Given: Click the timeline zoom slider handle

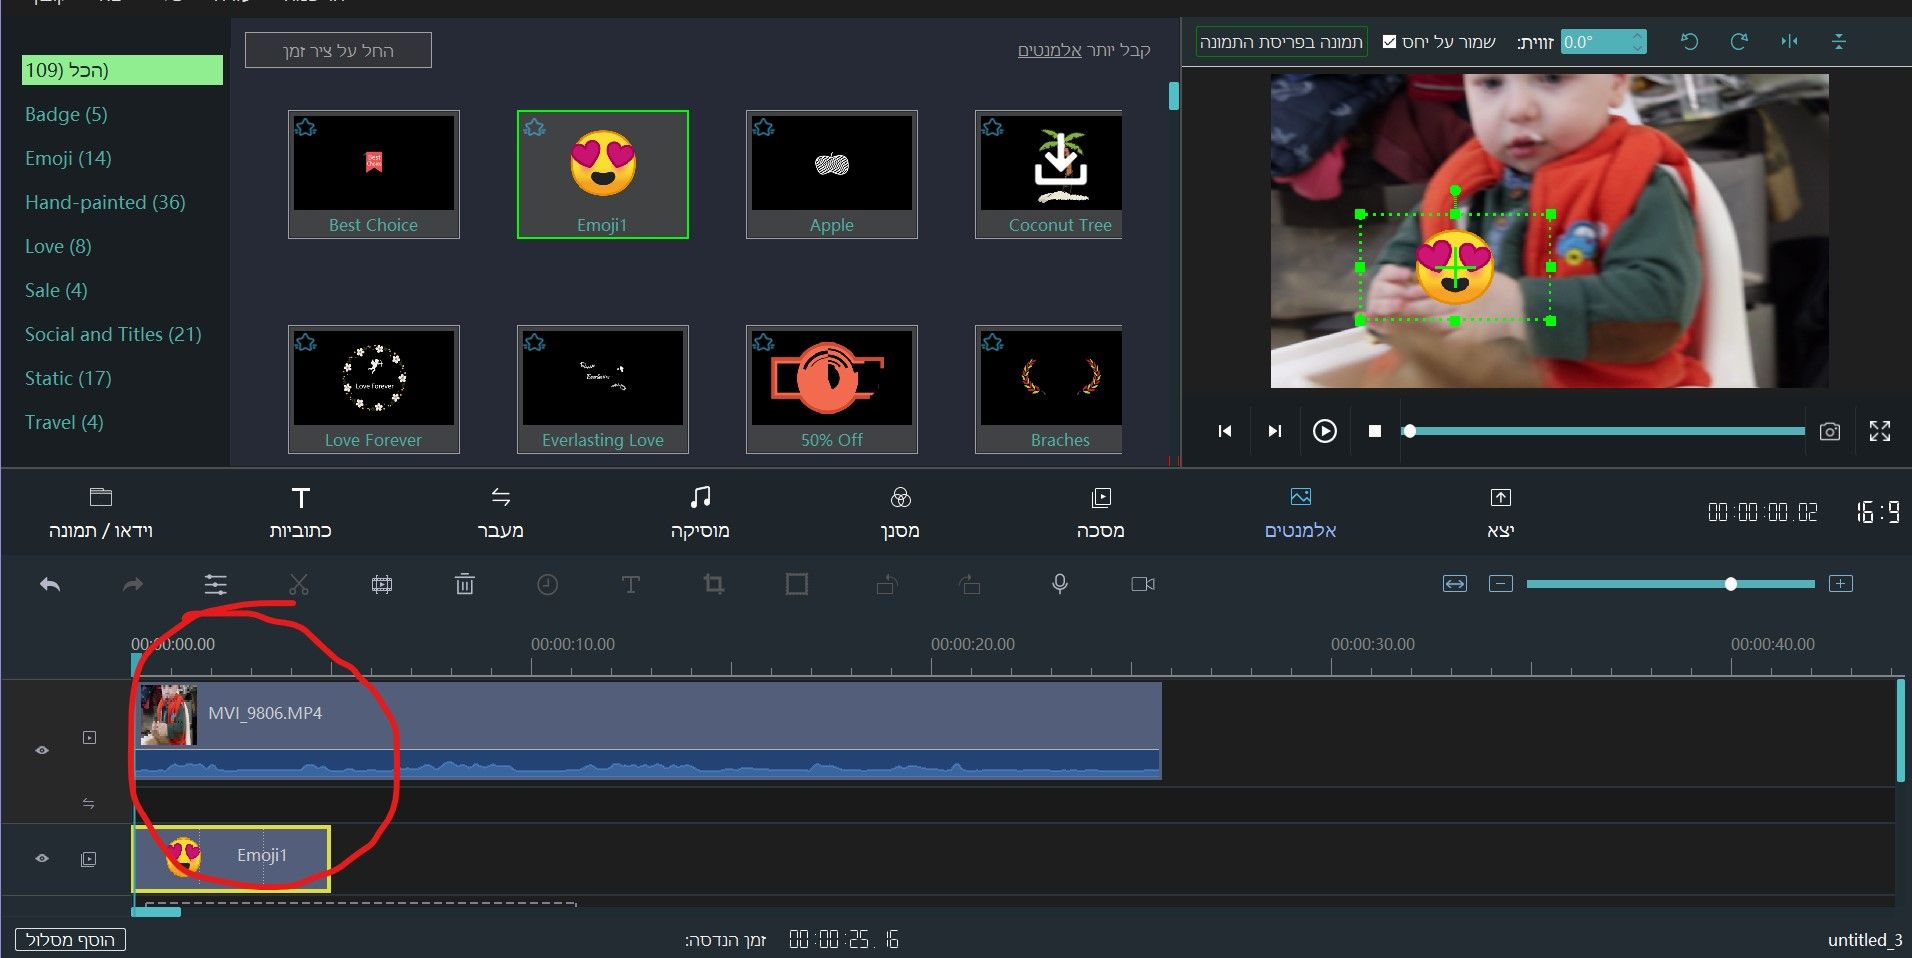Looking at the screenshot, I should click(x=1730, y=584).
